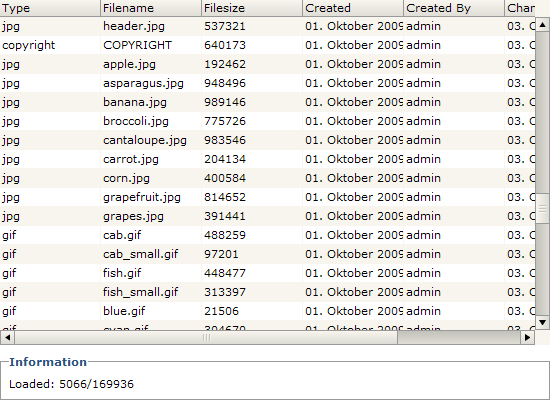Image resolution: width=550 pixels, height=400 pixels.
Task: Select the grapefruit.jpg row
Action: (x=268, y=197)
